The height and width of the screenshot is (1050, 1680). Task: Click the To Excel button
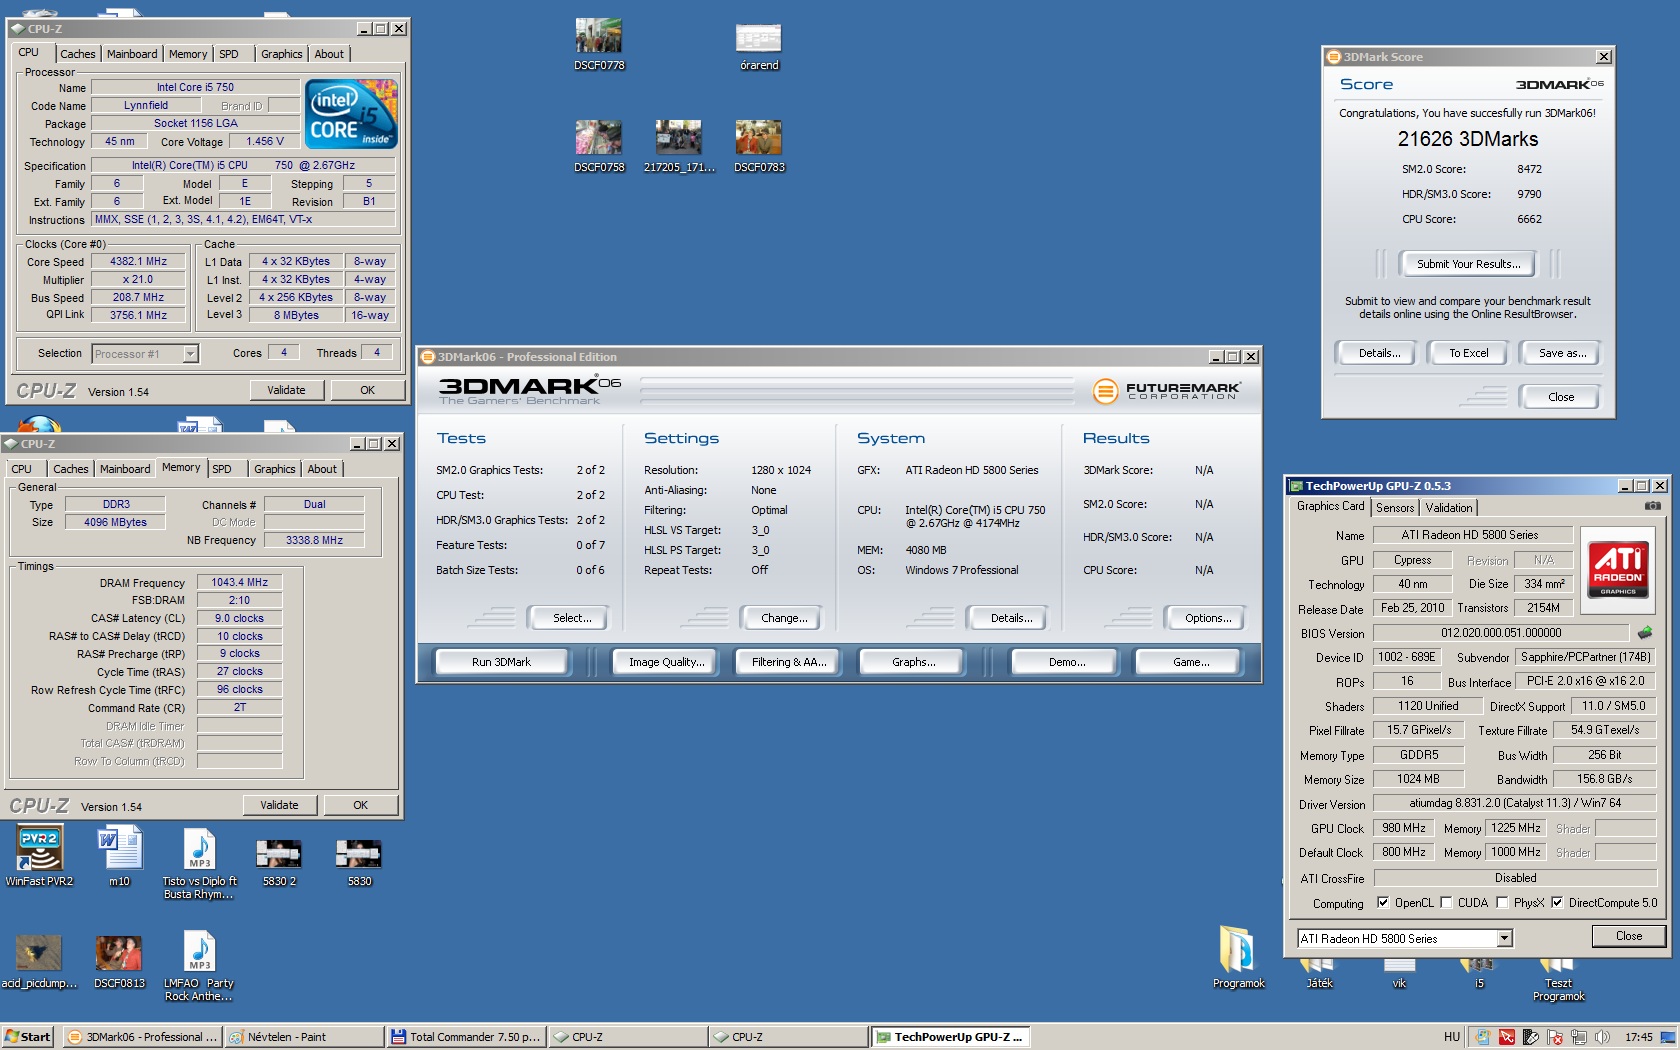pos(1469,353)
